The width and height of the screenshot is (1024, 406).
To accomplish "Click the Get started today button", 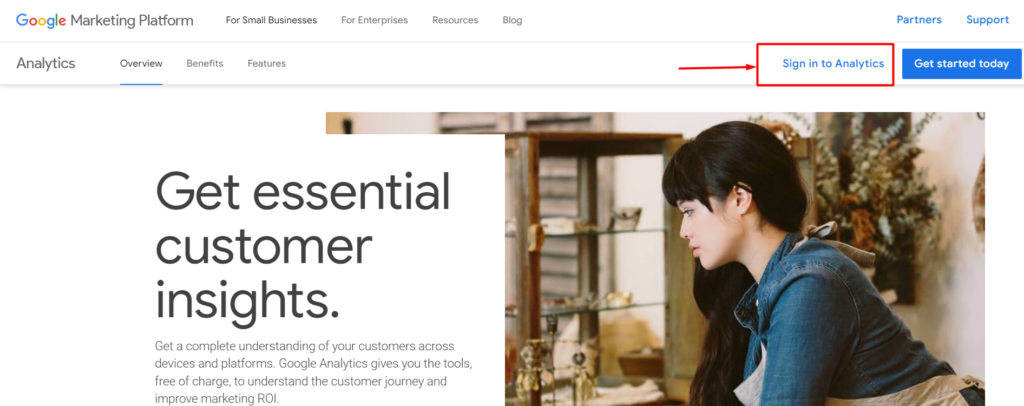I will pos(961,63).
